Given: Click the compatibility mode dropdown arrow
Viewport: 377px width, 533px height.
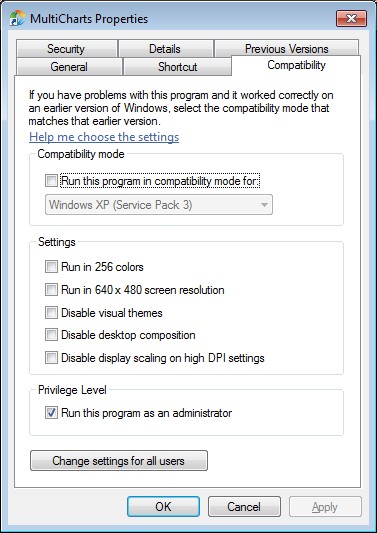Looking at the screenshot, I should click(263, 205).
